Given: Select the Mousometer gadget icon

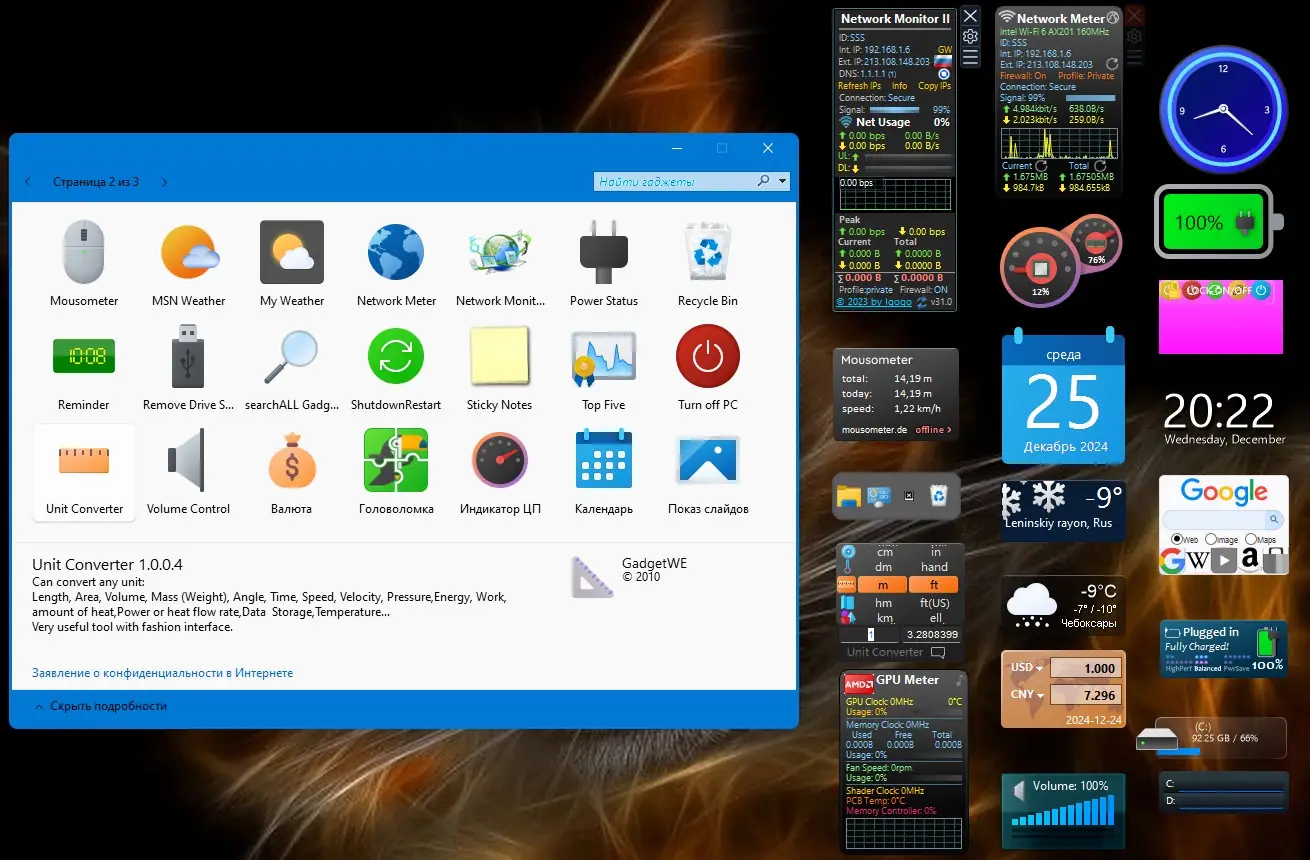Looking at the screenshot, I should pyautogui.click(x=84, y=252).
